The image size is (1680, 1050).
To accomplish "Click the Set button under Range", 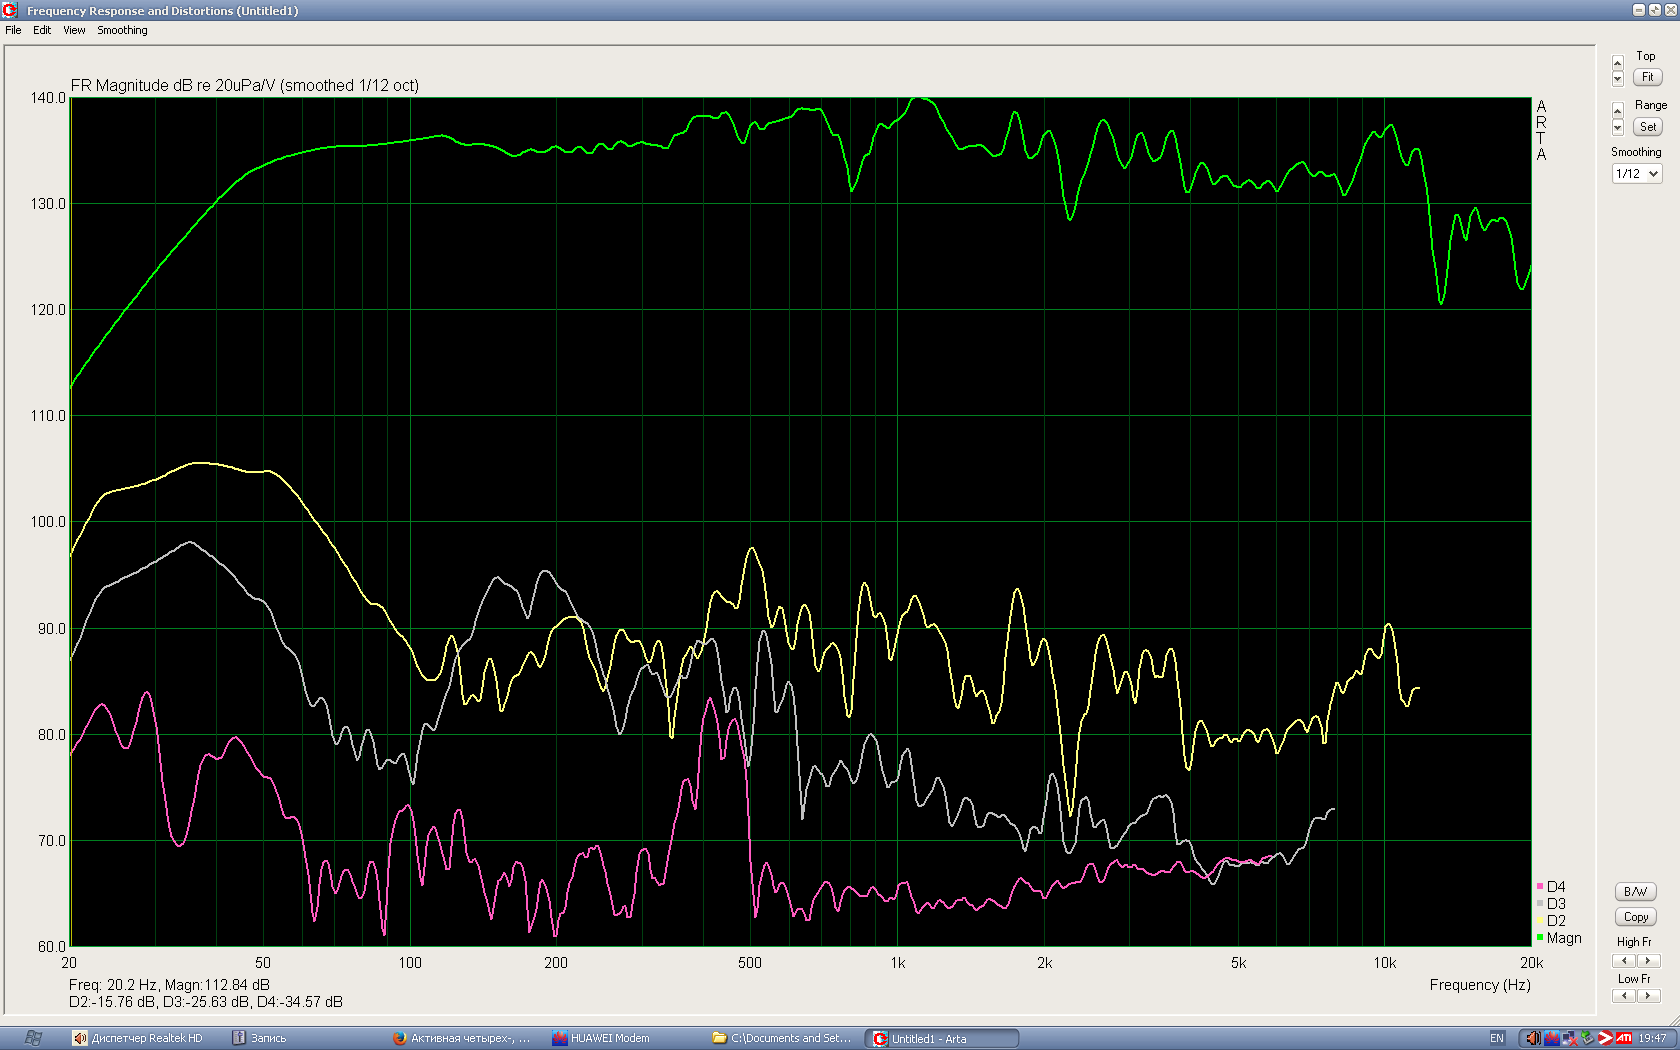I will [1647, 127].
